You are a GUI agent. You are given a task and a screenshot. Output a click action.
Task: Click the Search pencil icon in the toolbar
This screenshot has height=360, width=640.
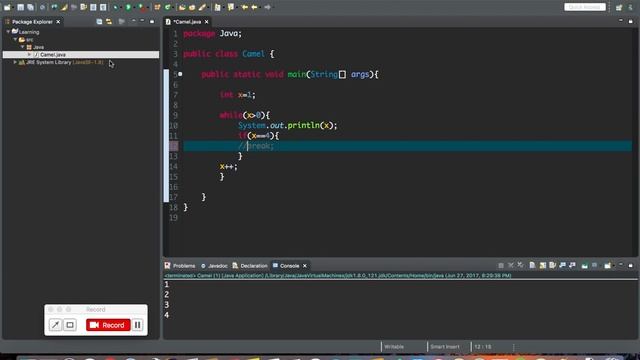[x=202, y=7]
